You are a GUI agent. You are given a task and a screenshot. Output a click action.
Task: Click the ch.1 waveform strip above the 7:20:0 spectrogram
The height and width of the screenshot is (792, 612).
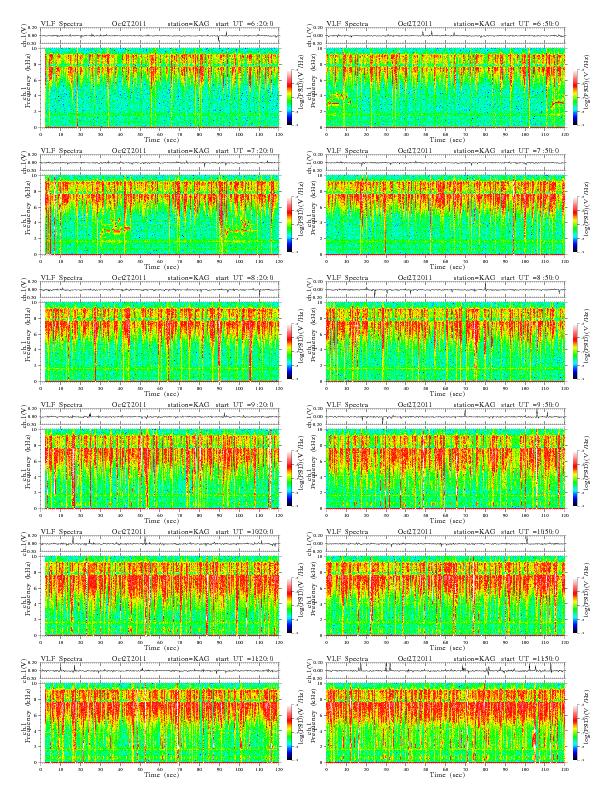tap(160, 163)
